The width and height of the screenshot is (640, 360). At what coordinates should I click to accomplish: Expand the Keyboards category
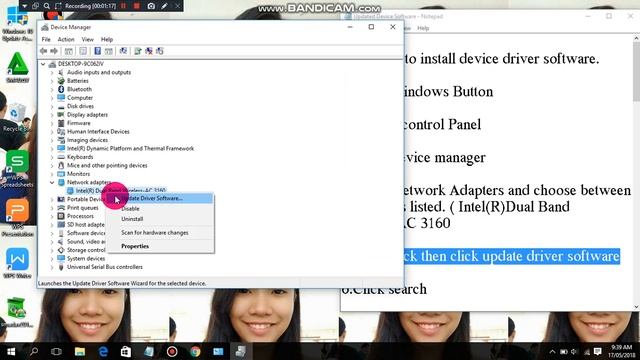(52, 157)
